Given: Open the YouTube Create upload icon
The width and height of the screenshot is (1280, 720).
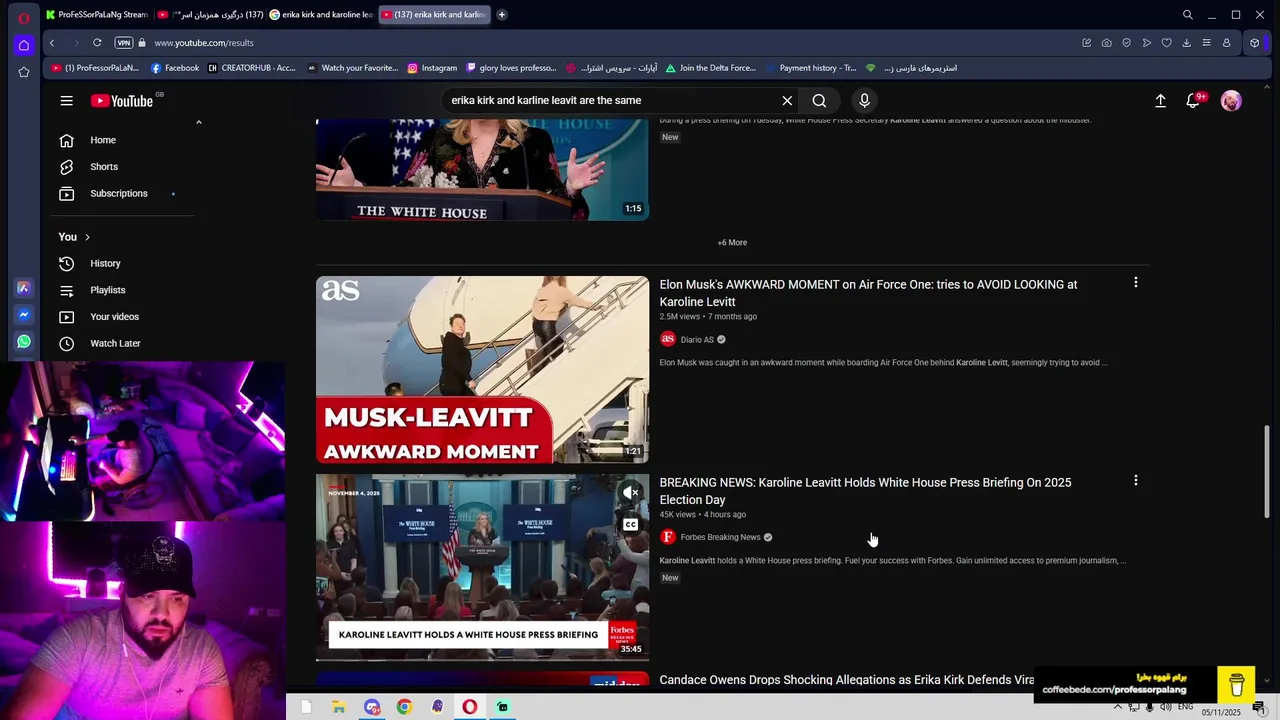Looking at the screenshot, I should tap(1160, 101).
